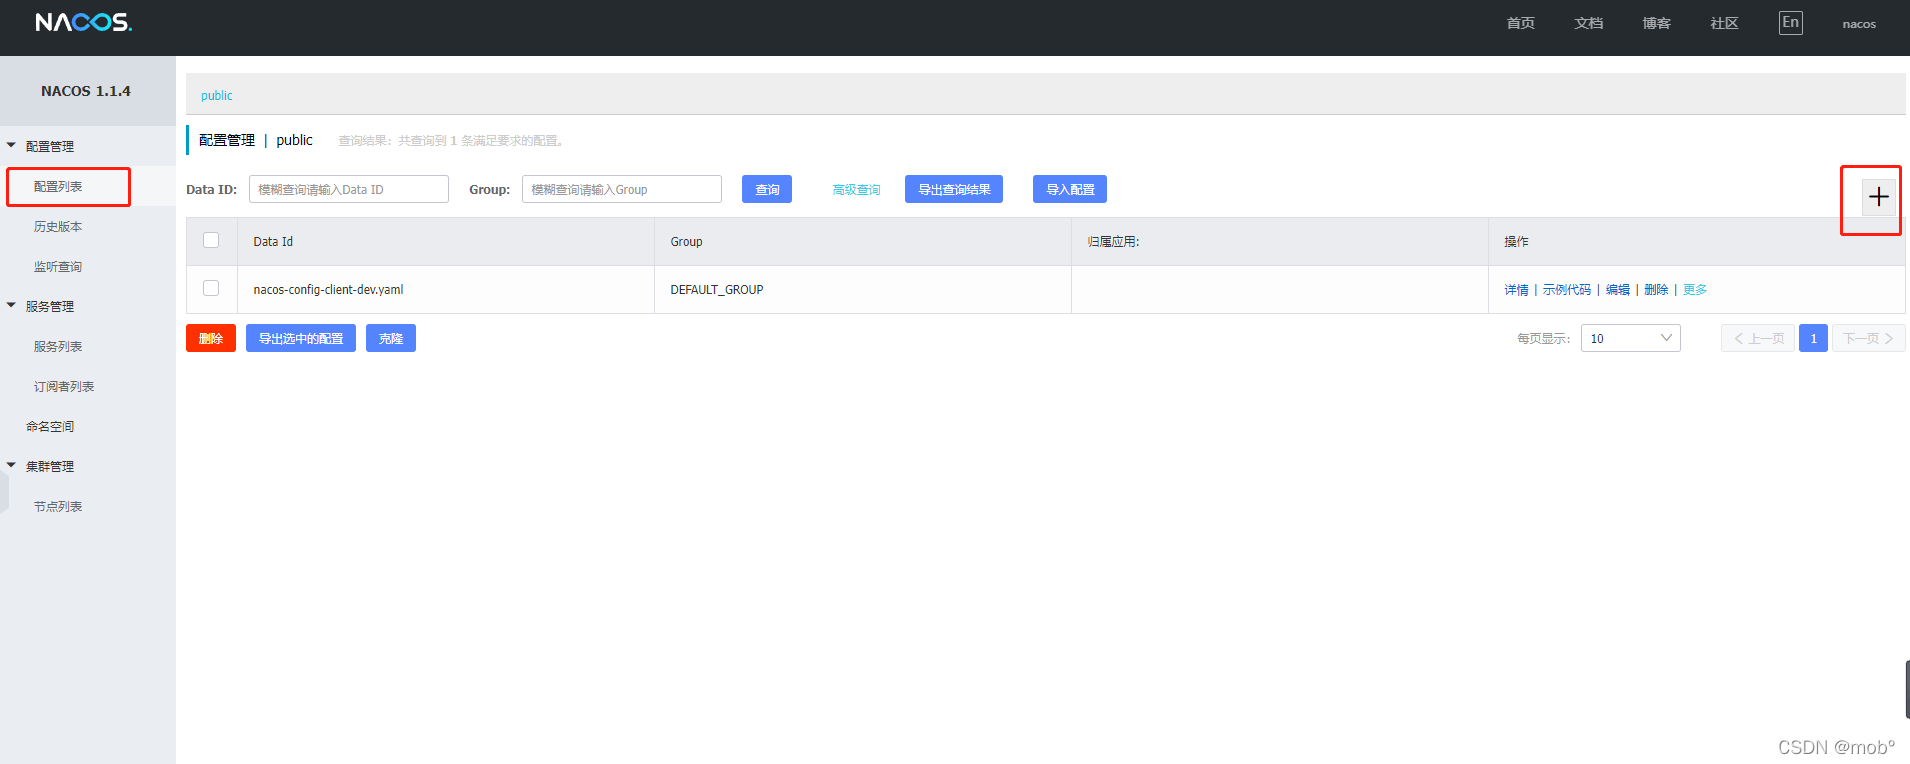Open 社区 in top navigation
The image size is (1910, 764).
tap(1724, 23)
